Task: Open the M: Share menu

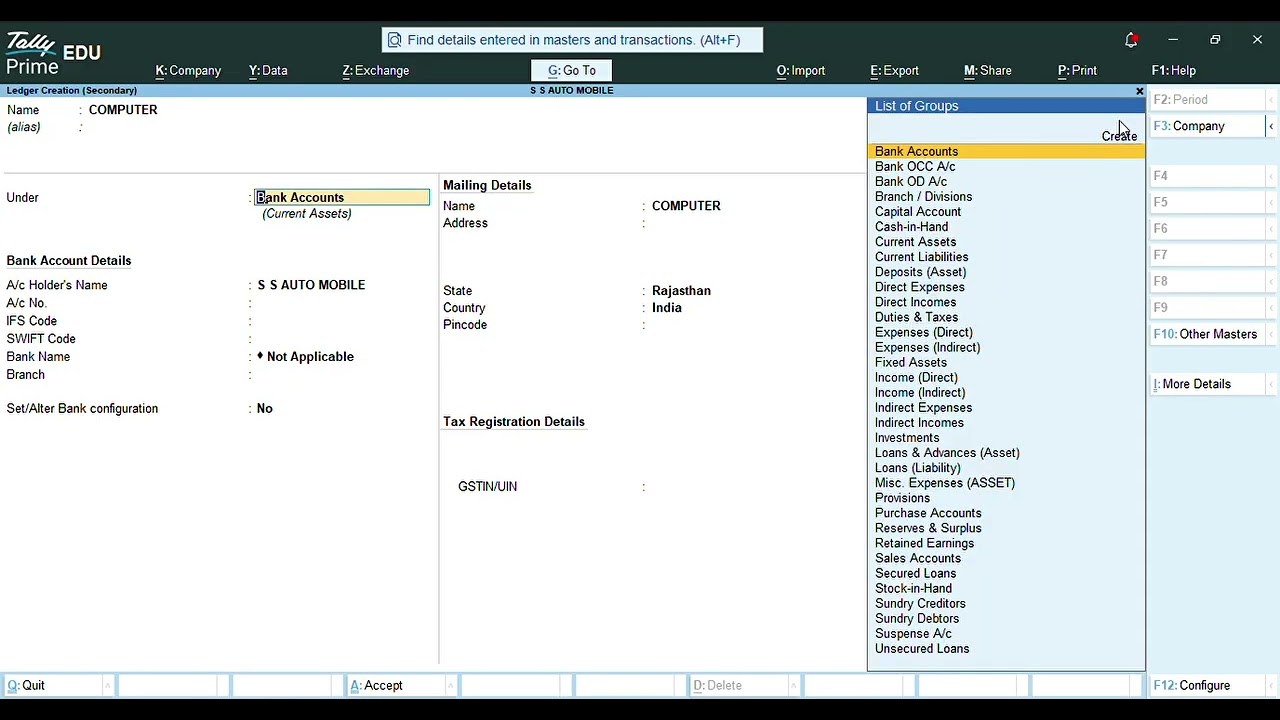Action: click(988, 71)
